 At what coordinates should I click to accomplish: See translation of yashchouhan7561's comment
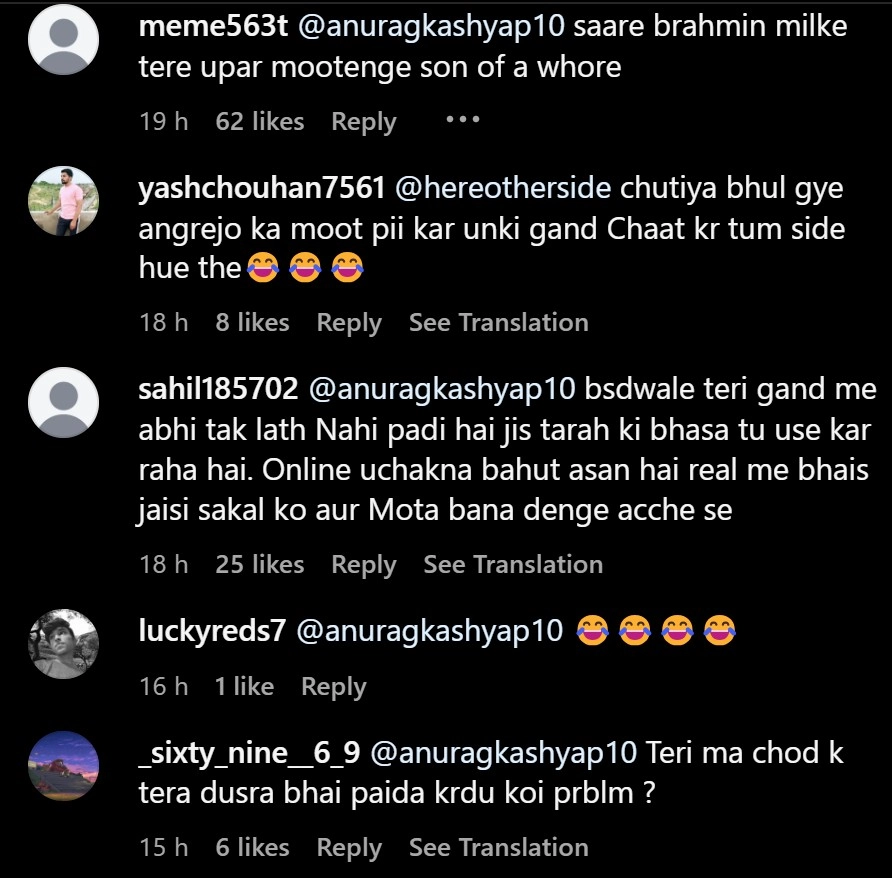(498, 323)
